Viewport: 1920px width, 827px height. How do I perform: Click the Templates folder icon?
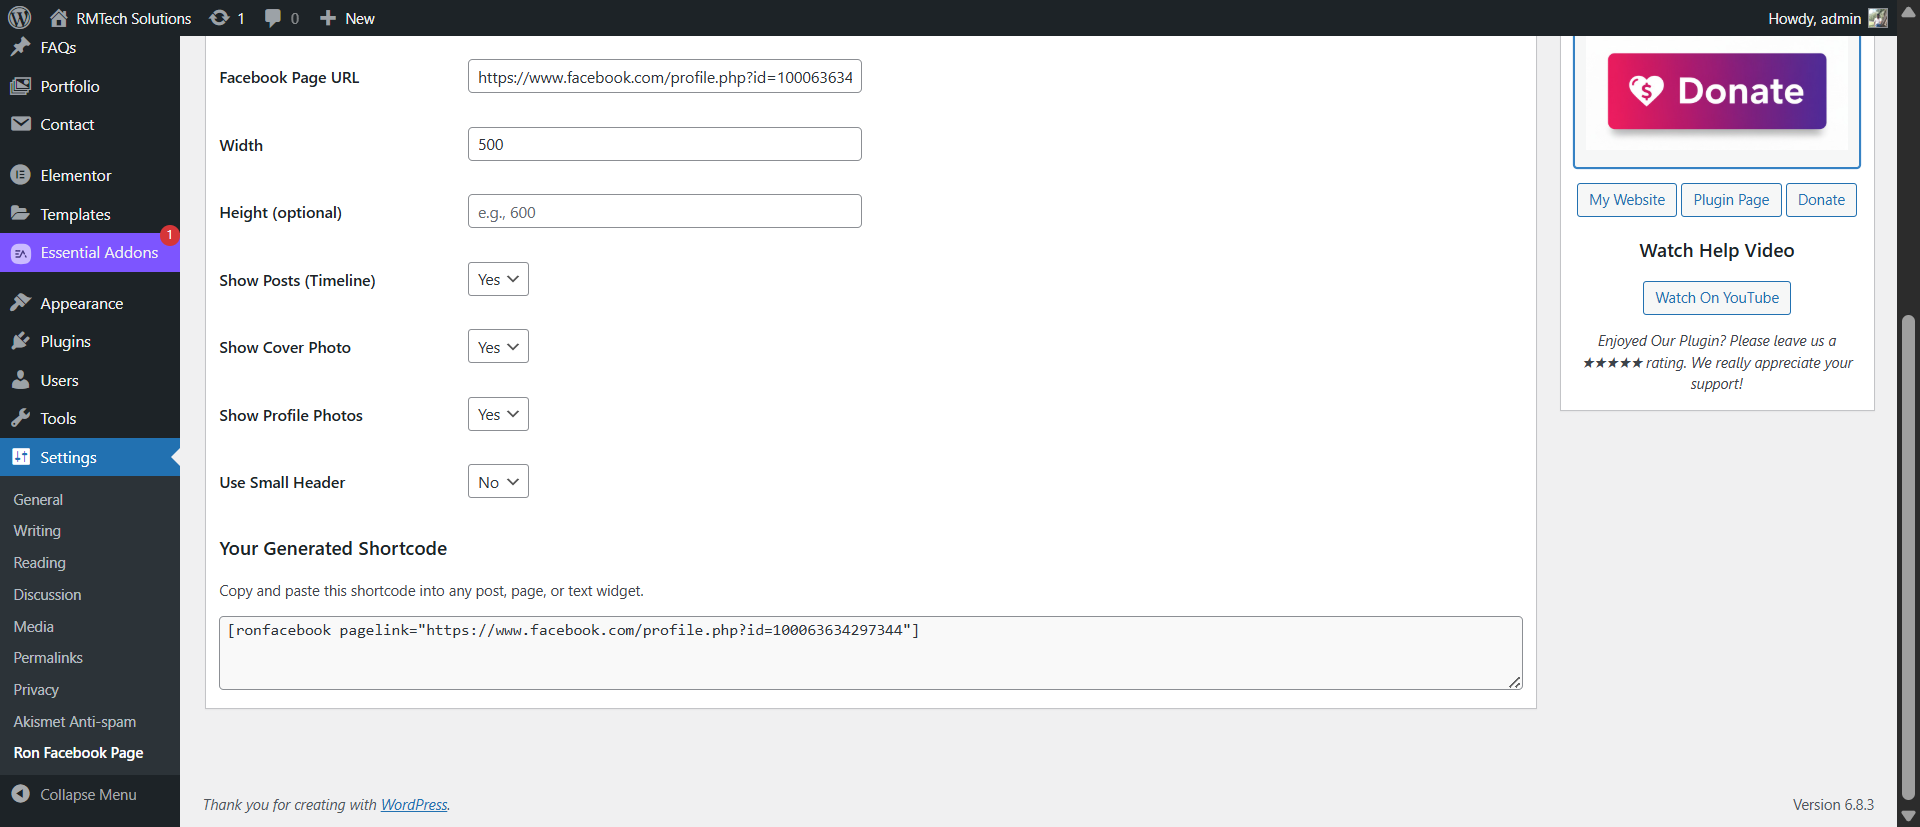[x=20, y=213]
